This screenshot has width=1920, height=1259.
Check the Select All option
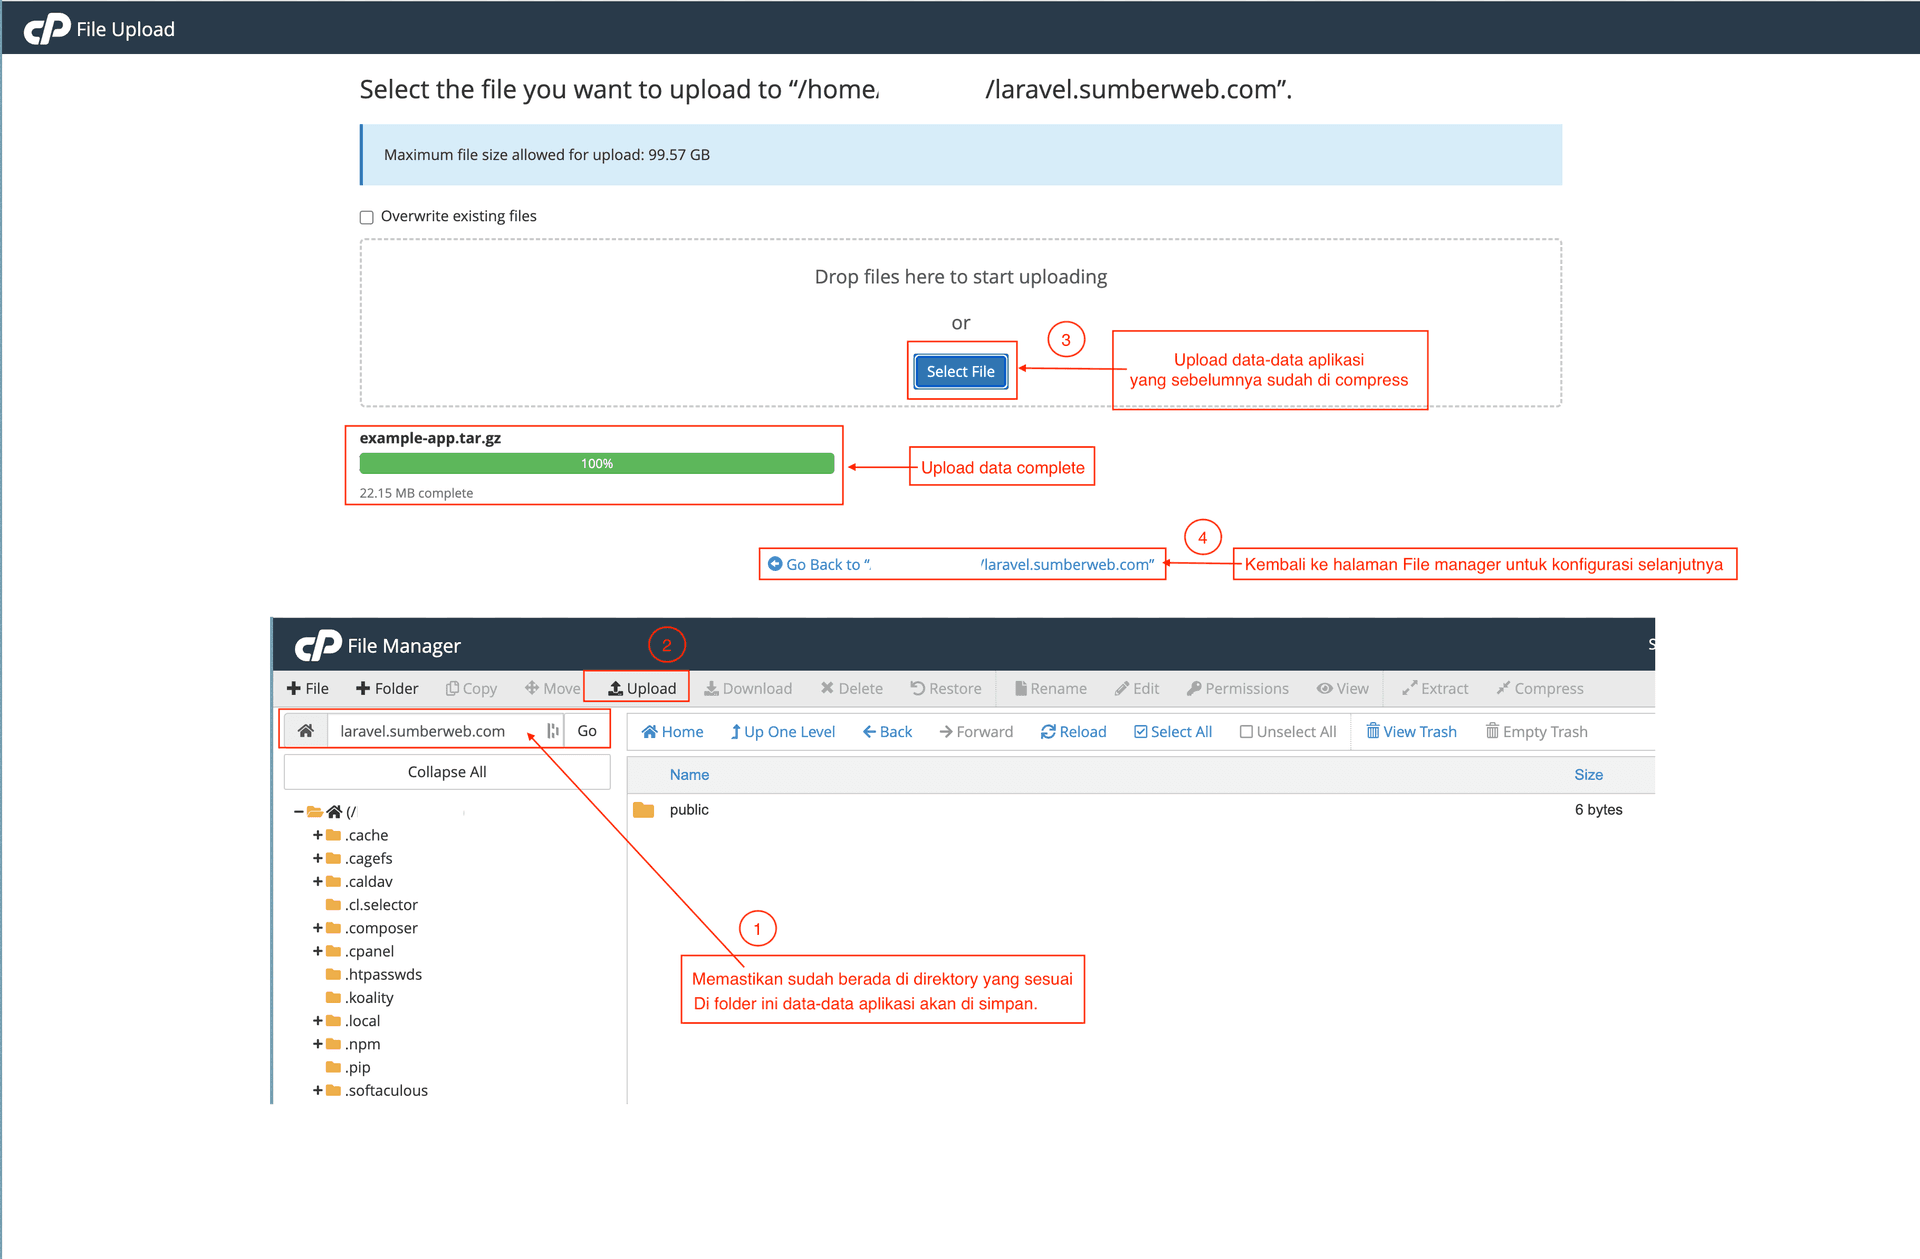(x=1140, y=732)
